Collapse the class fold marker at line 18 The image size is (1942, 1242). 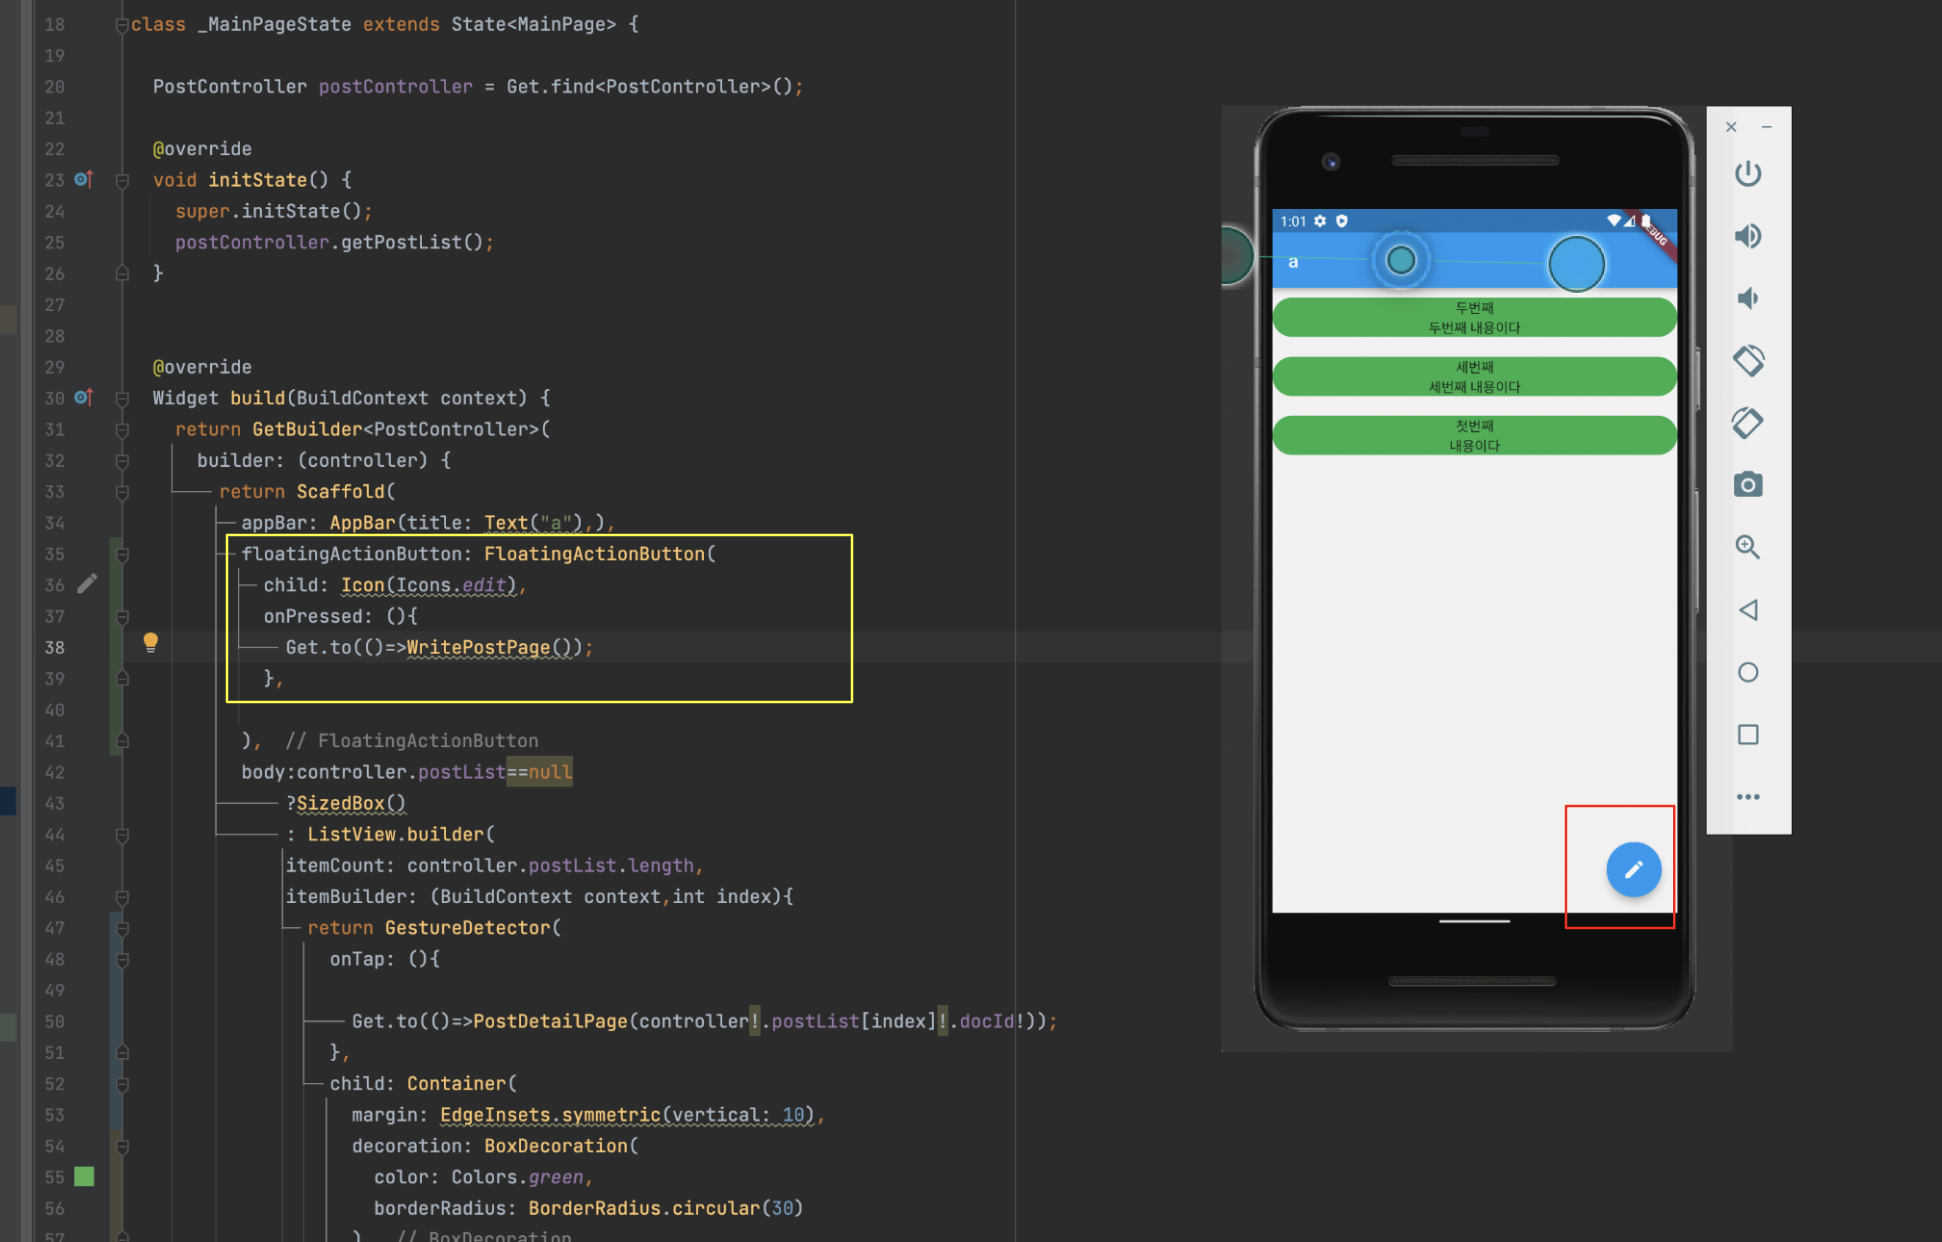pos(121,25)
